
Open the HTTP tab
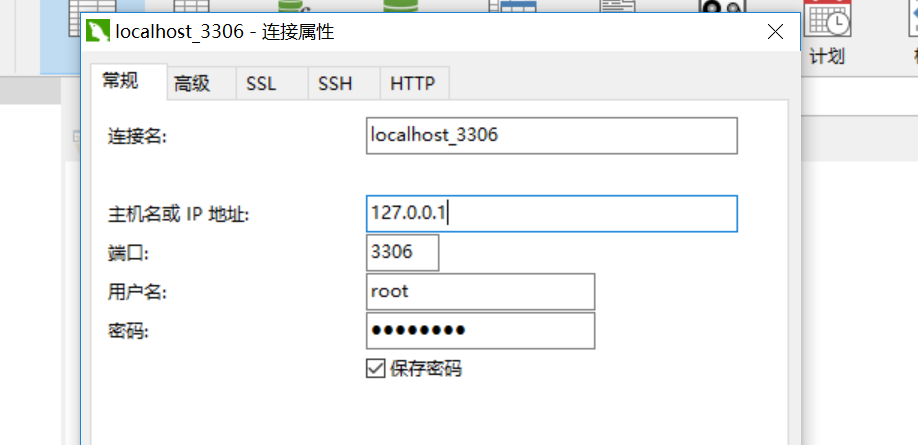[413, 84]
